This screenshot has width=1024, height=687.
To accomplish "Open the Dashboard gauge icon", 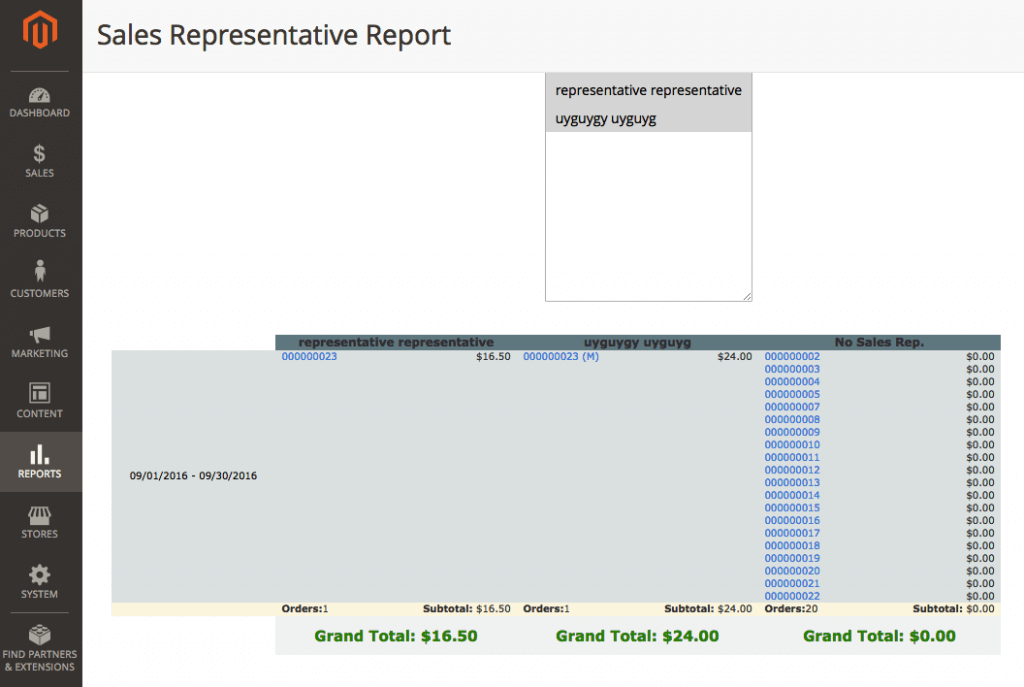I will 40,96.
